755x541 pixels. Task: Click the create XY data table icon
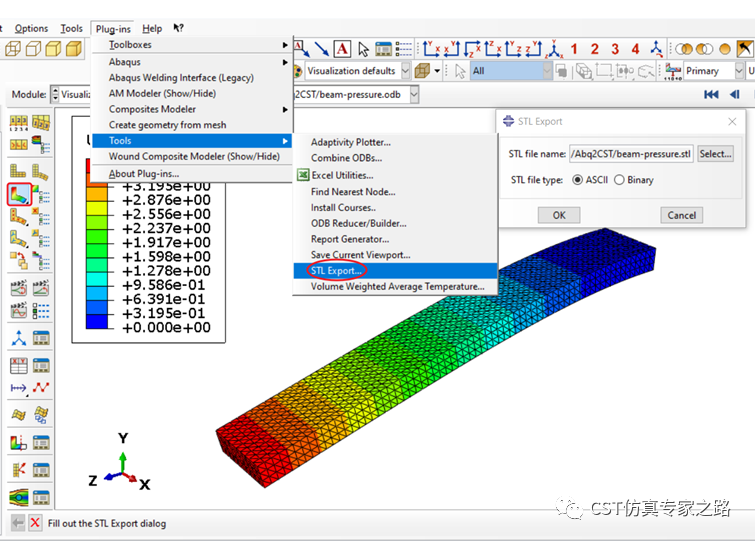pyautogui.click(x=18, y=365)
